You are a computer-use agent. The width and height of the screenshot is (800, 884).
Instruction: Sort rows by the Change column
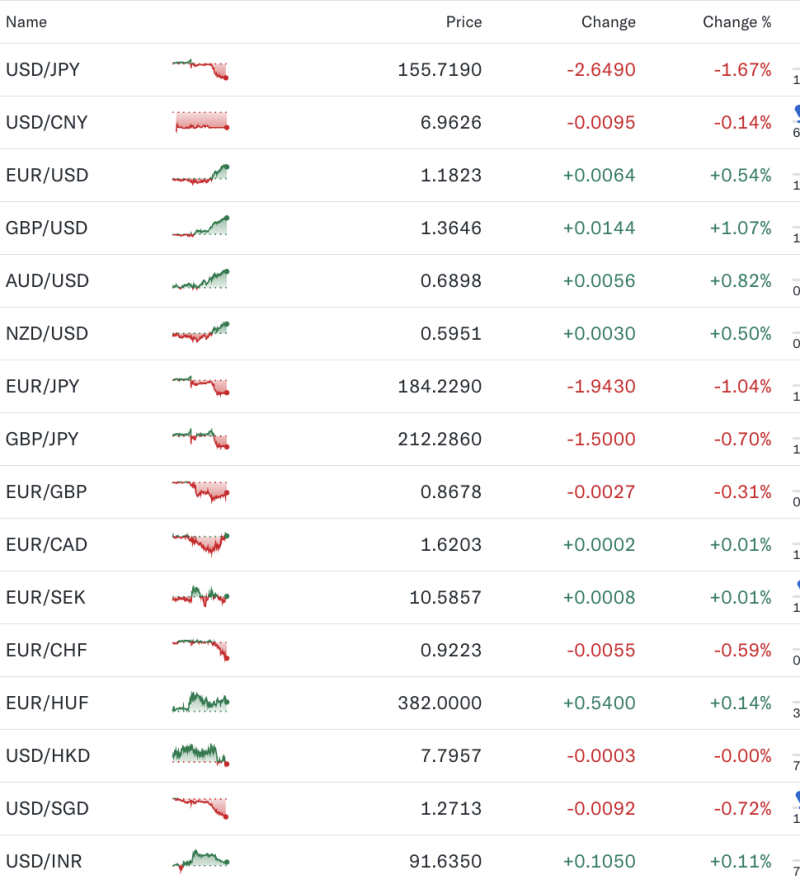click(608, 21)
